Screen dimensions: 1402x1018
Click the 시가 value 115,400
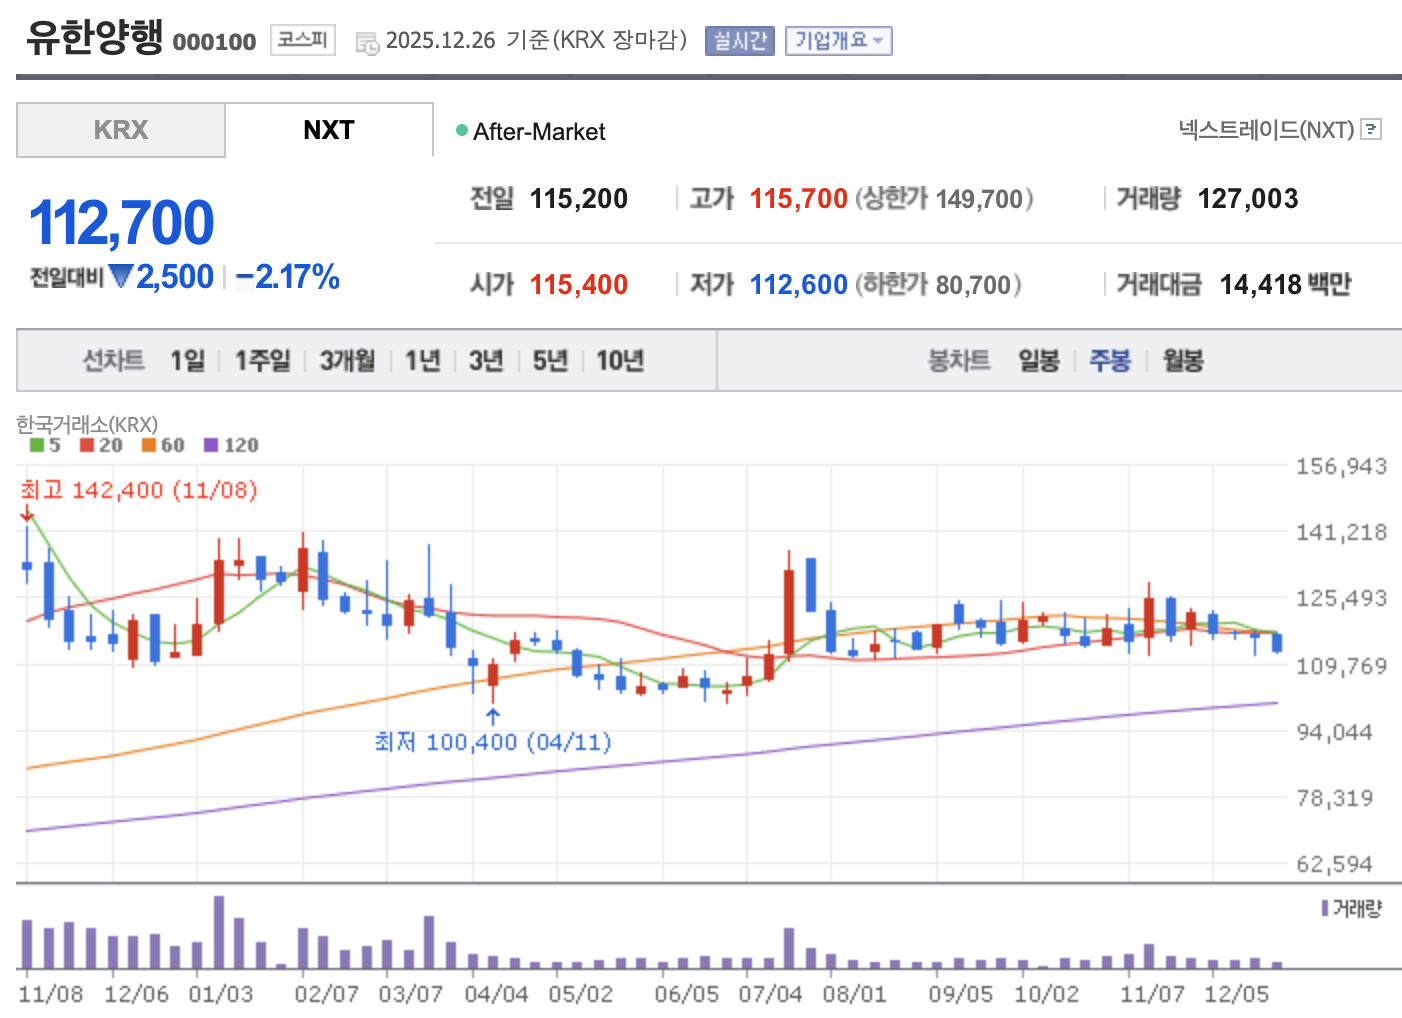click(x=579, y=285)
